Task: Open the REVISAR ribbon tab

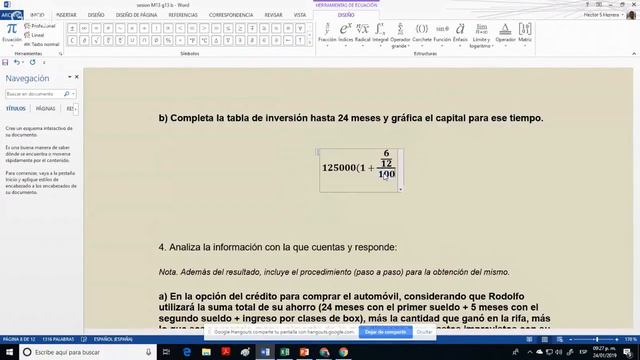Action: pos(273,15)
